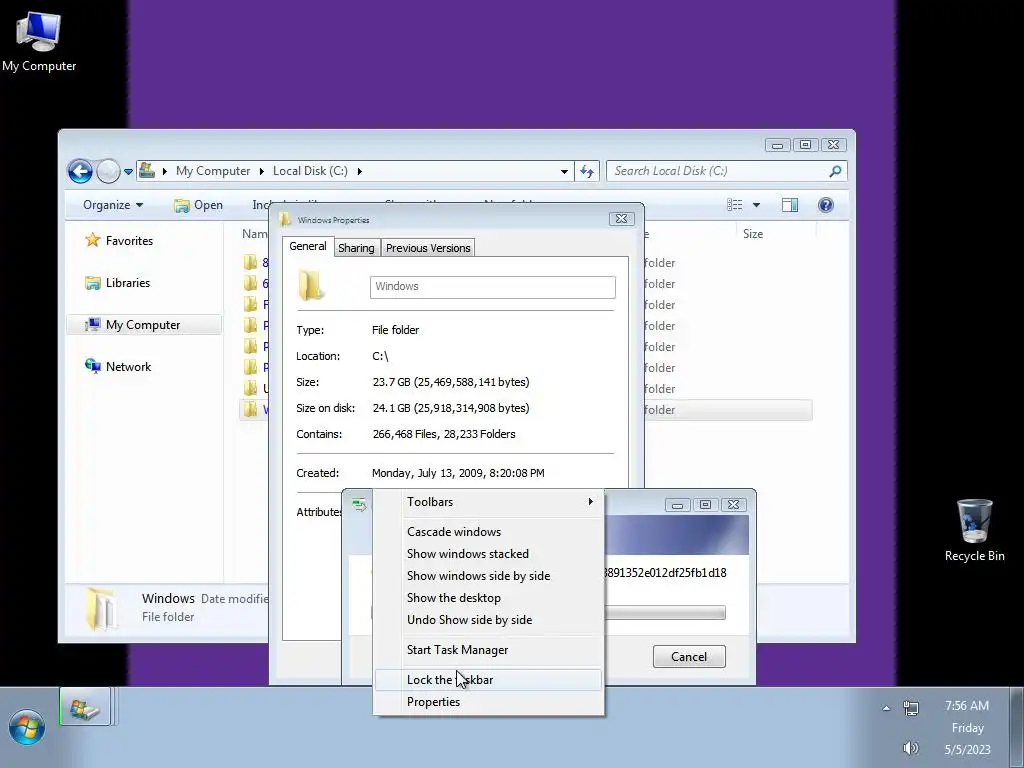Click the Size column header
1024x768 pixels.
point(752,234)
